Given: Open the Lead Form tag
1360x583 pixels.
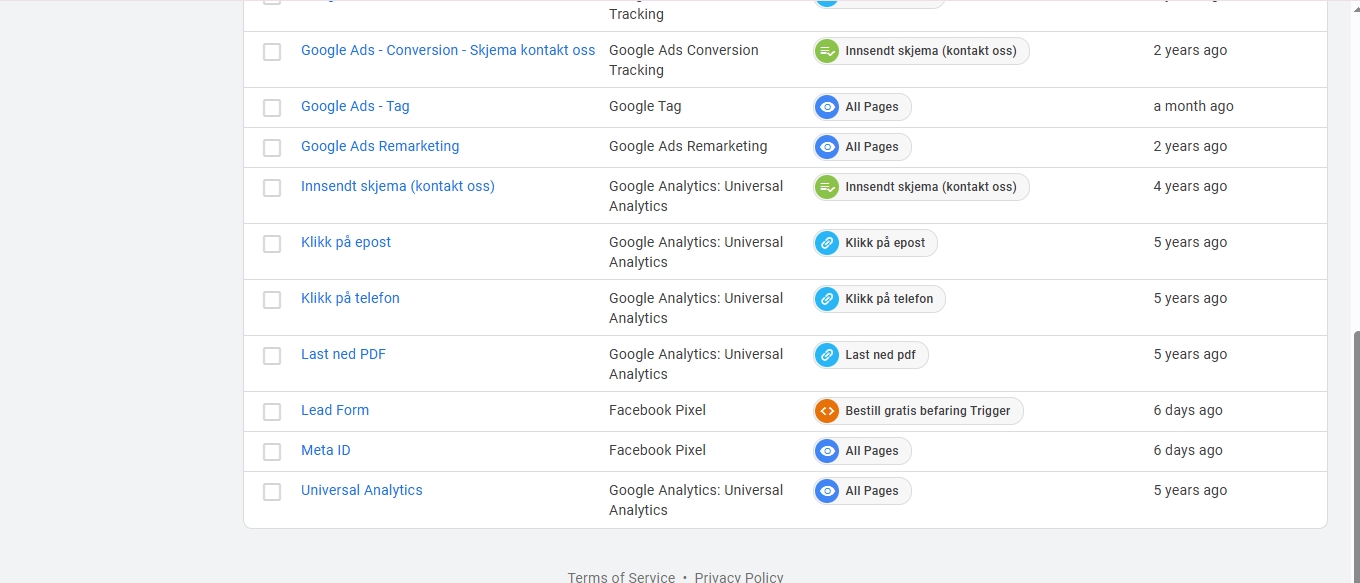Looking at the screenshot, I should (335, 410).
